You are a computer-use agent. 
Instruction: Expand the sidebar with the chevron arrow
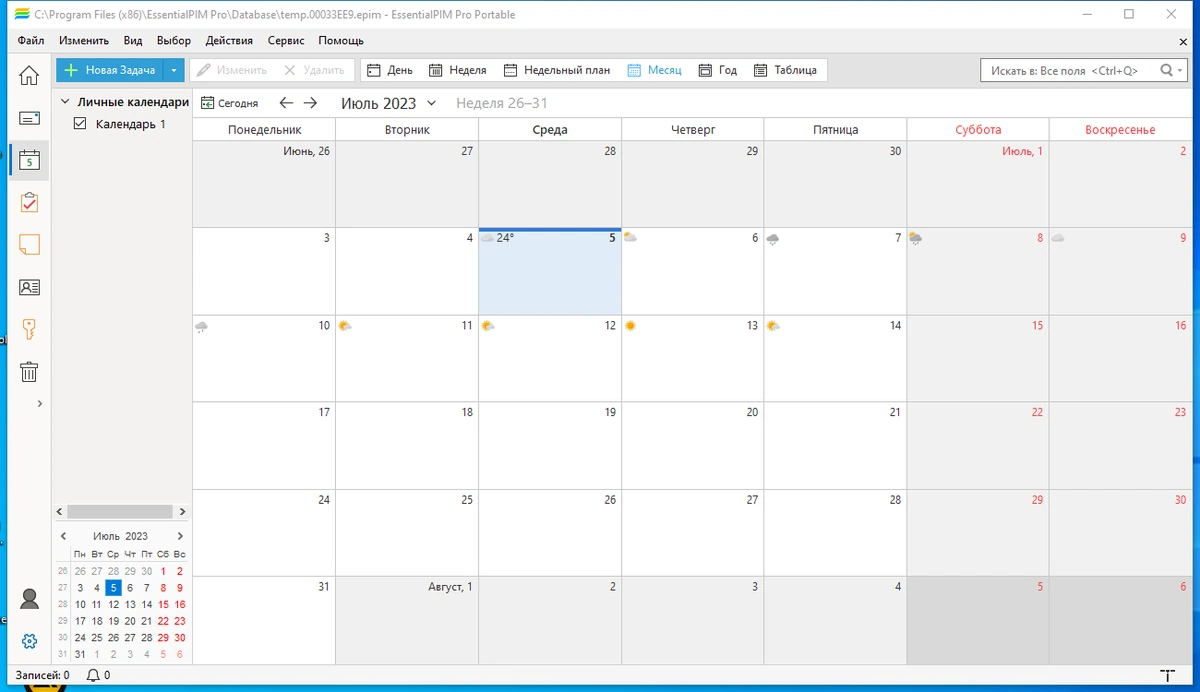point(39,403)
